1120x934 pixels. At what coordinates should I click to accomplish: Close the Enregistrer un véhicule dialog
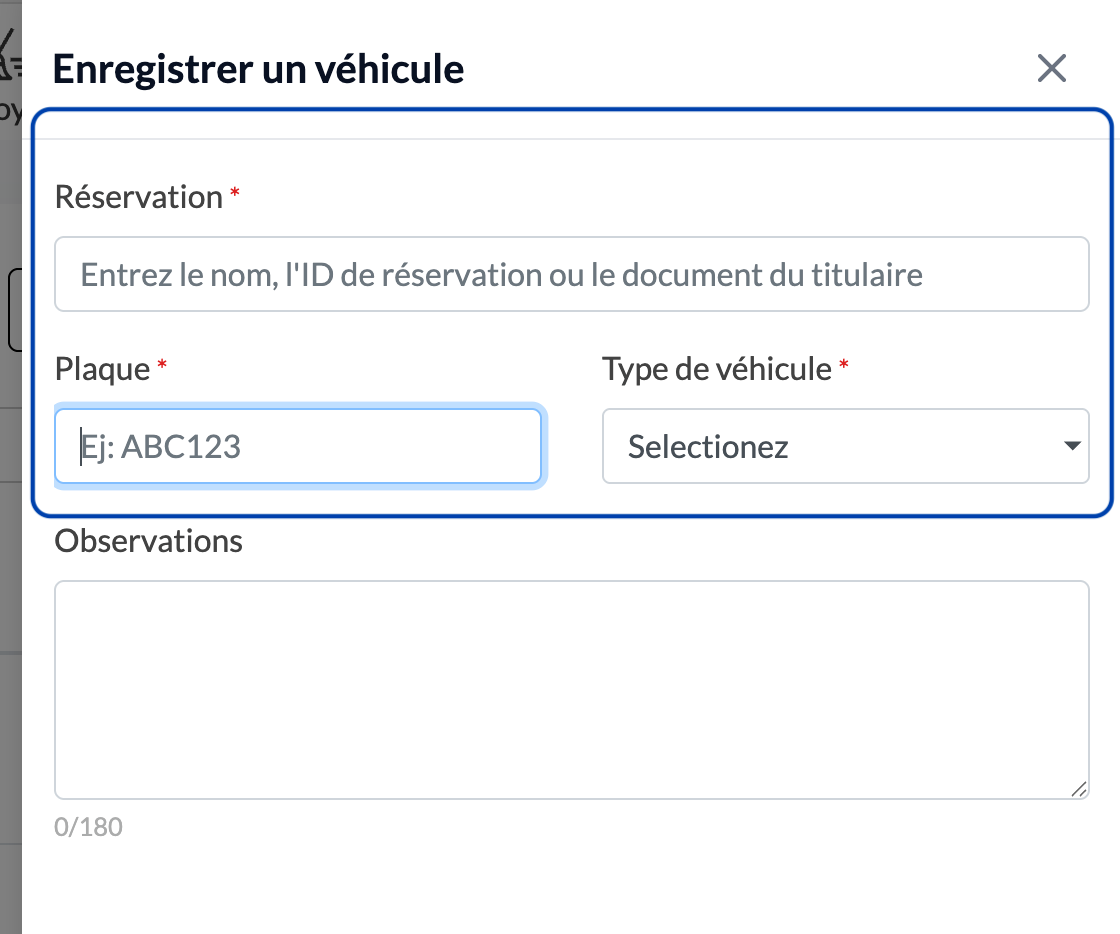point(1051,69)
